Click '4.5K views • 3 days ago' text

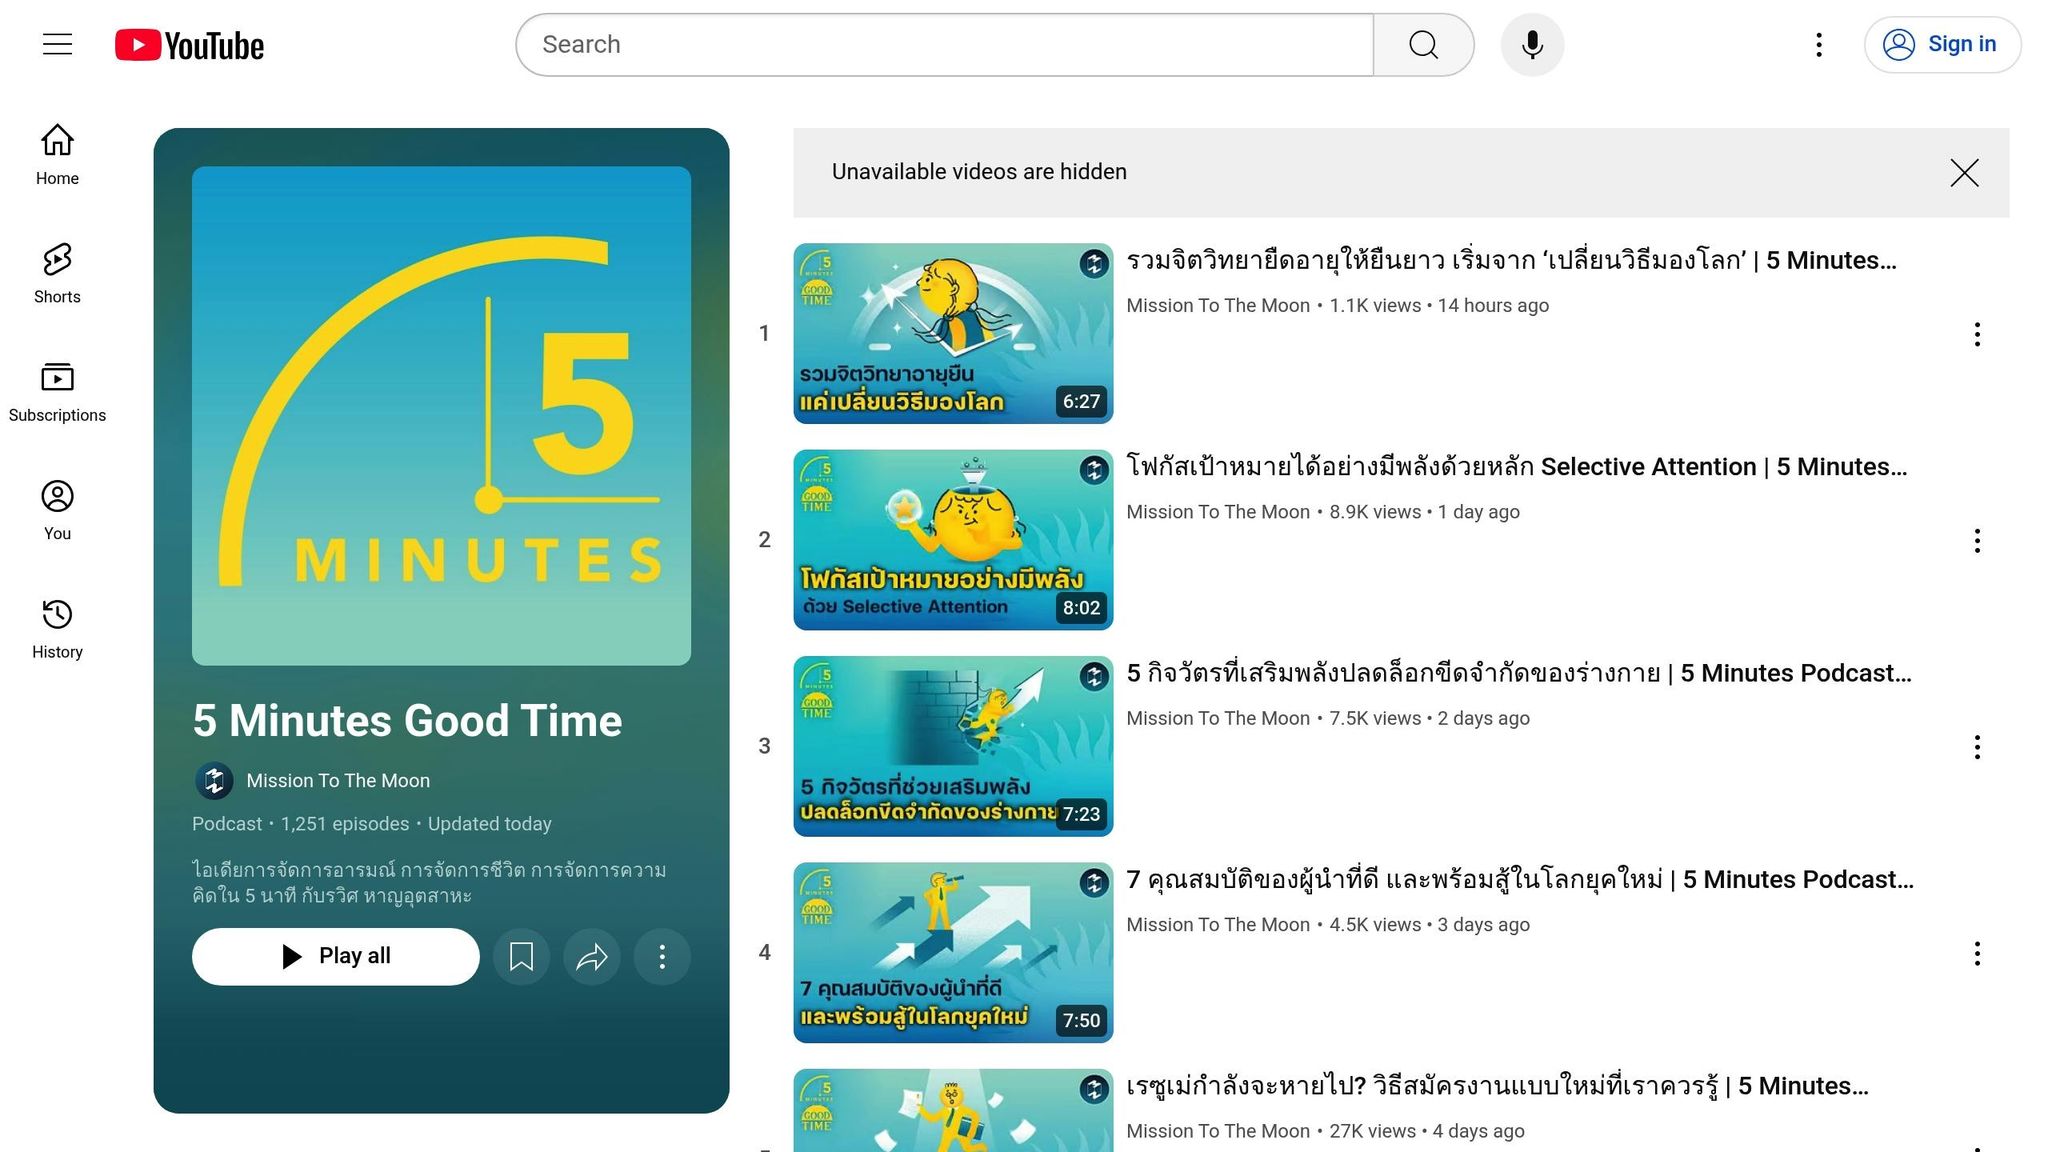tap(1429, 925)
